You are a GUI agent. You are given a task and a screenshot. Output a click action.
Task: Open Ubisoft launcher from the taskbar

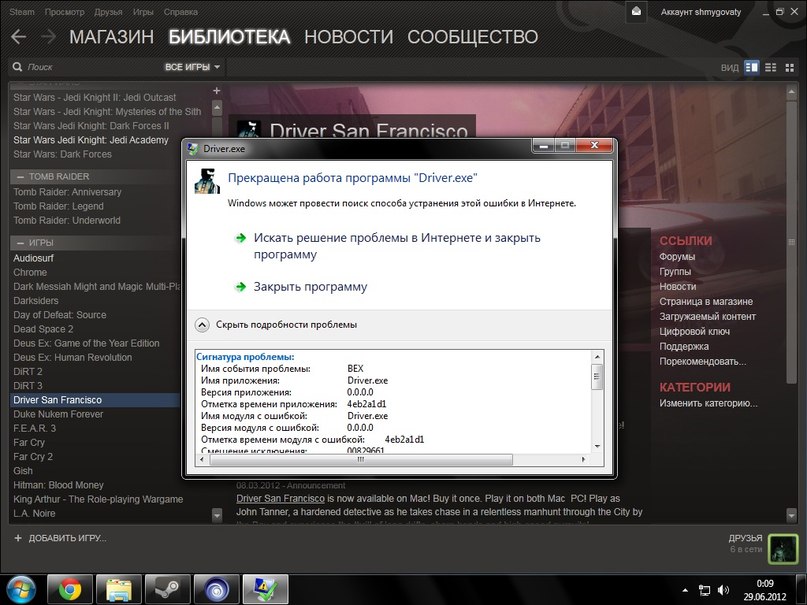pos(216,590)
